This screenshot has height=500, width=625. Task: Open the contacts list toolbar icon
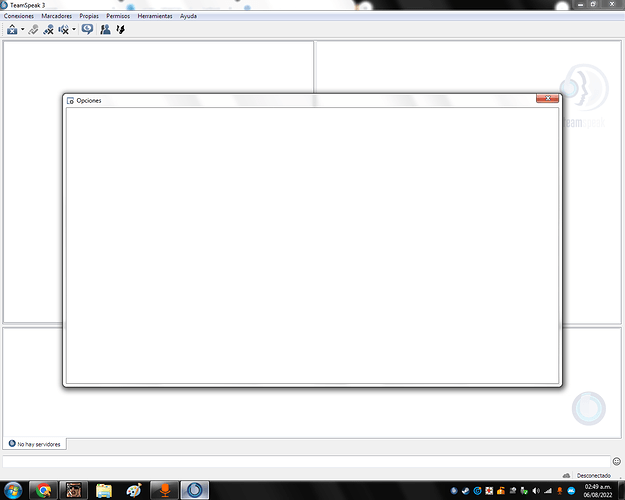pos(105,30)
